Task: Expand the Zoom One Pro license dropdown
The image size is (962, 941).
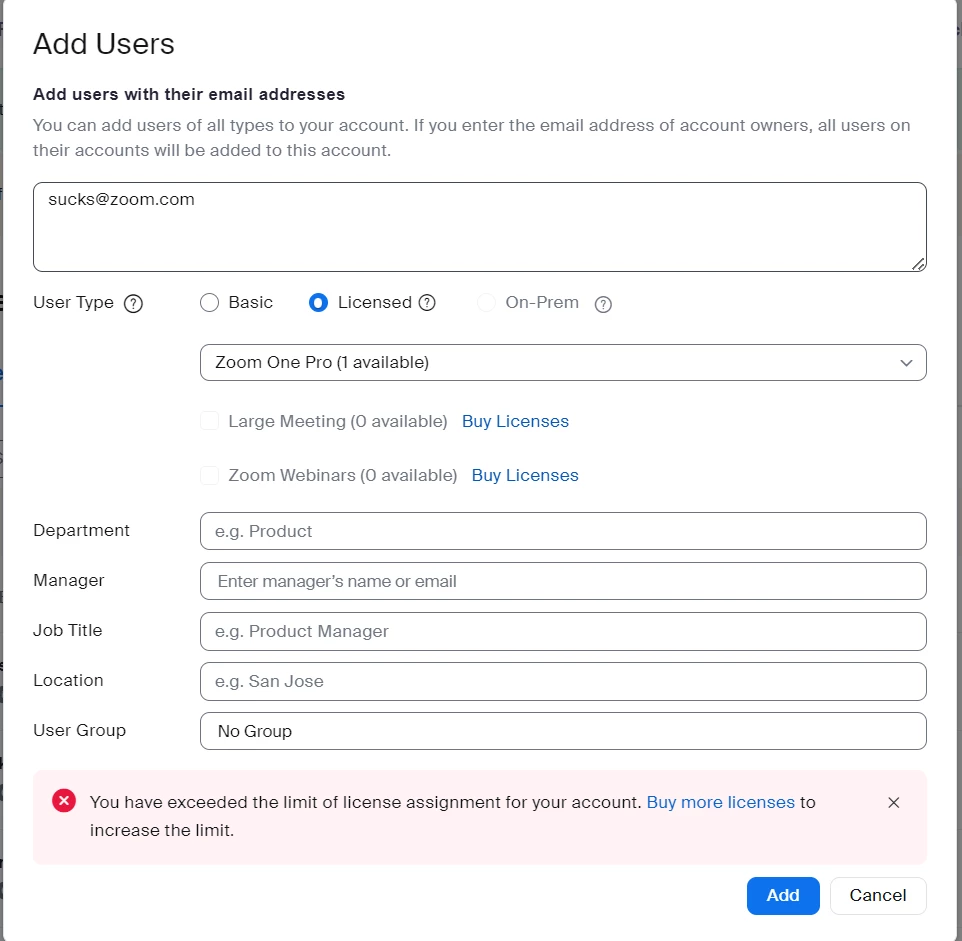Action: tap(563, 363)
